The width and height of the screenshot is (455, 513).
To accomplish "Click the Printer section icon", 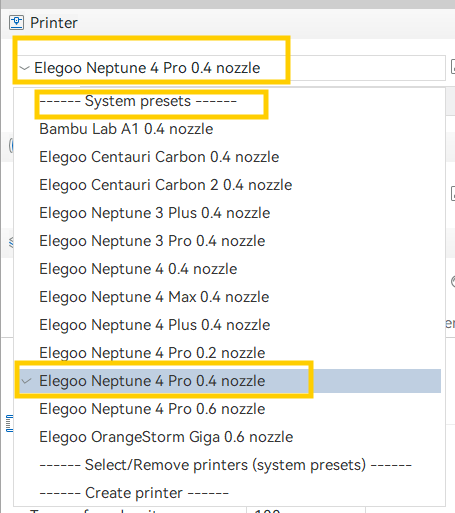I will point(16,23).
